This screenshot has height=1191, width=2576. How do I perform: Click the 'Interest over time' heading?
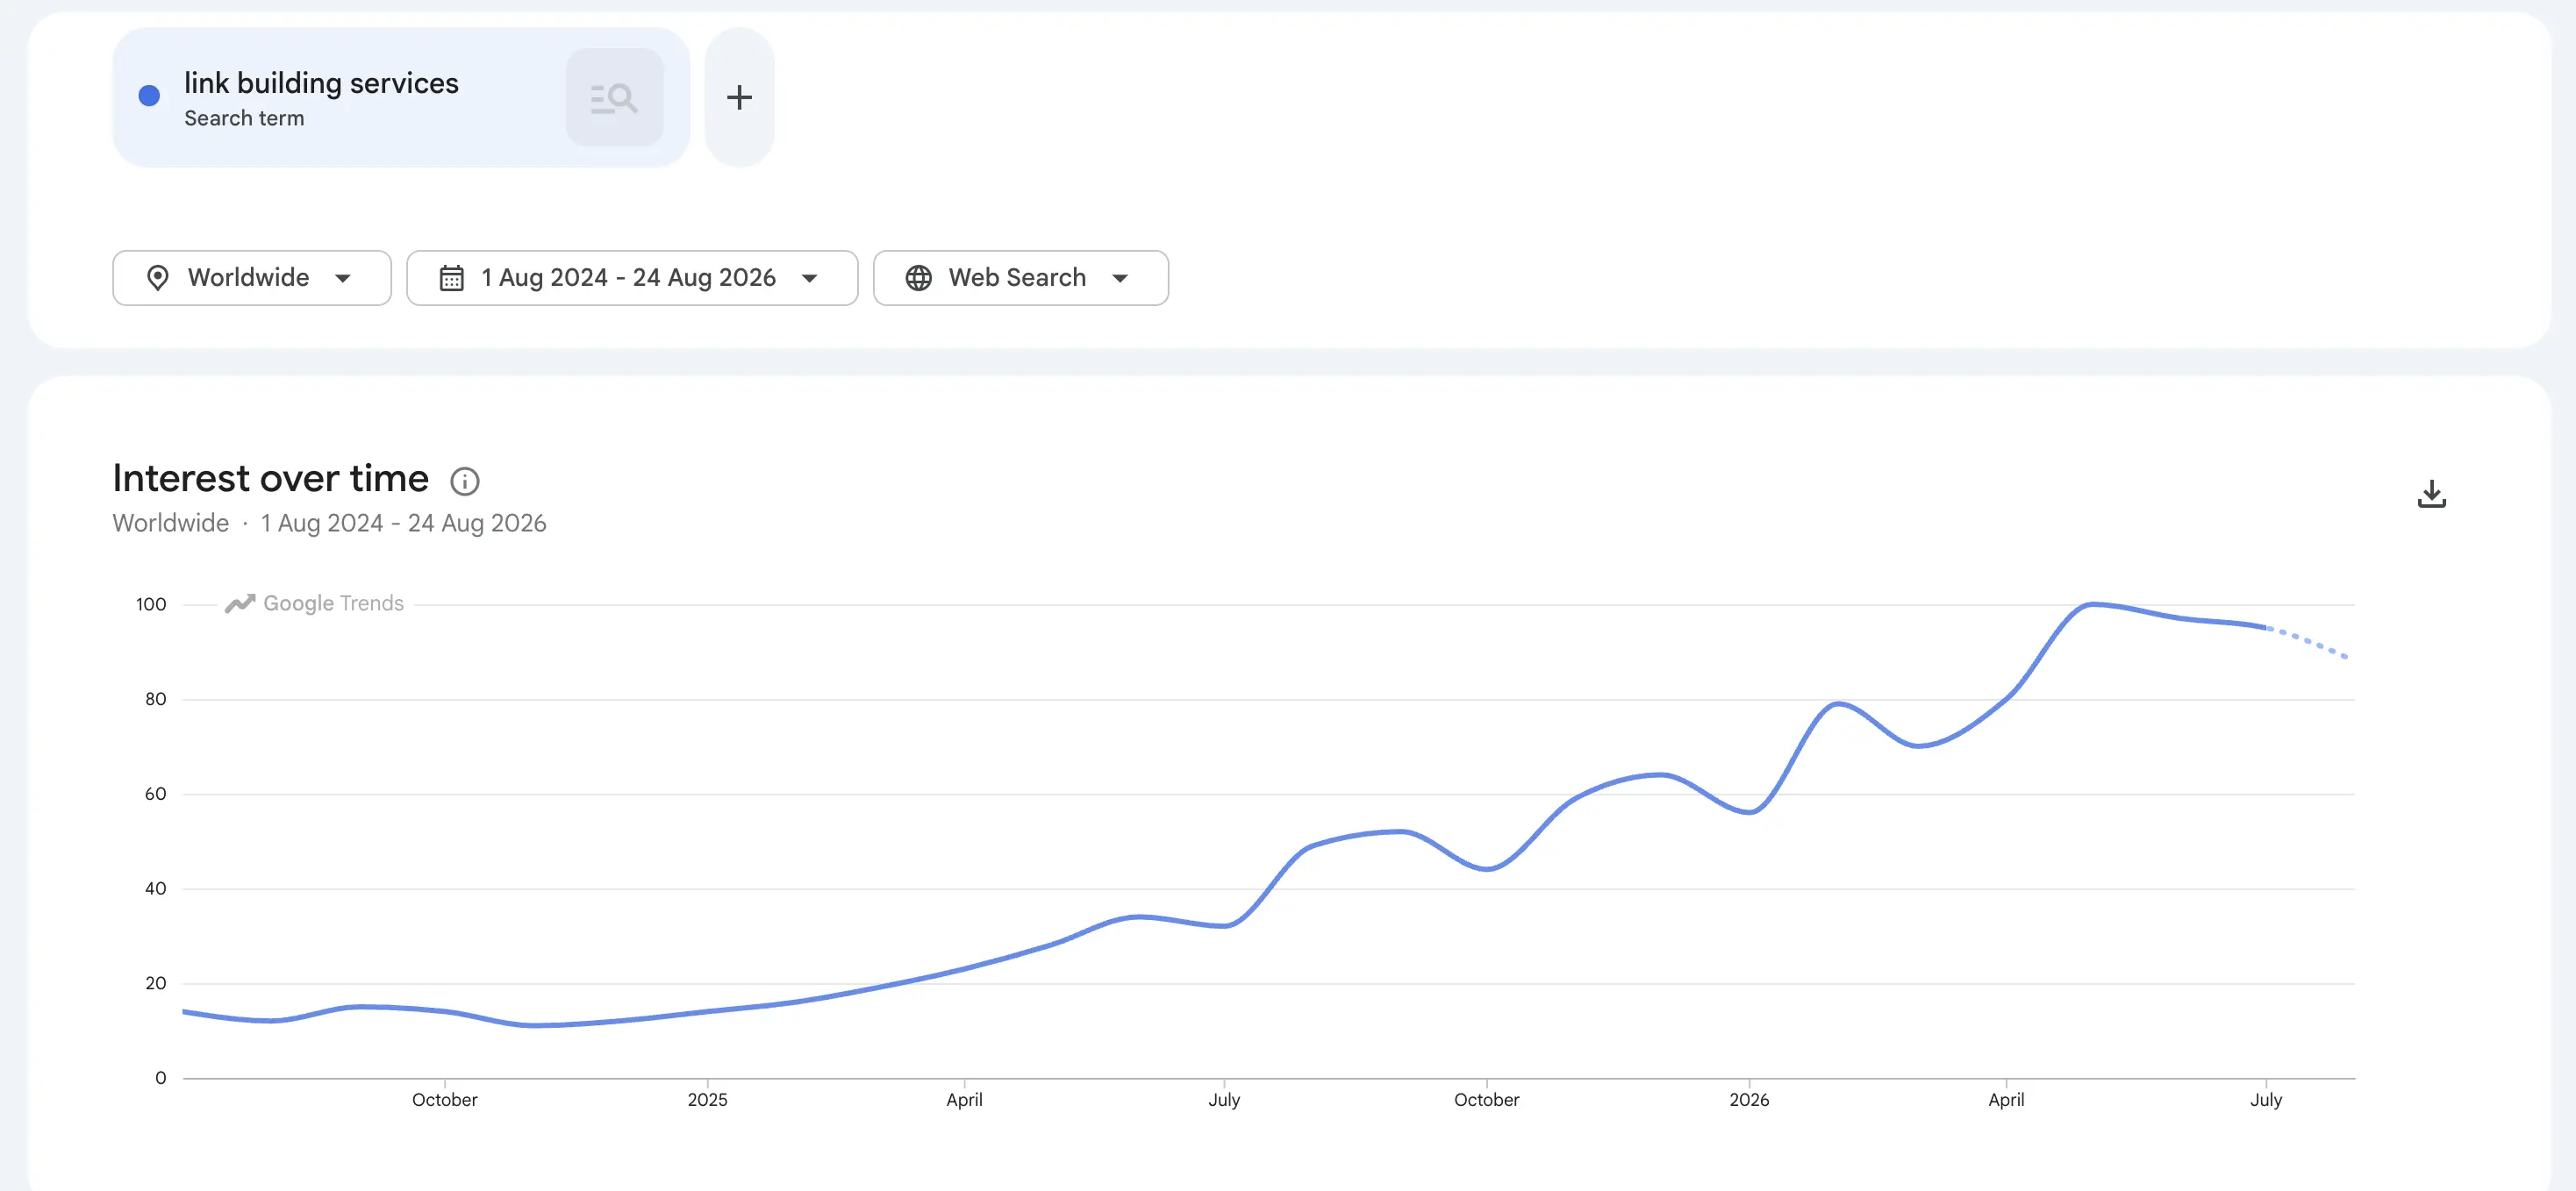270,479
